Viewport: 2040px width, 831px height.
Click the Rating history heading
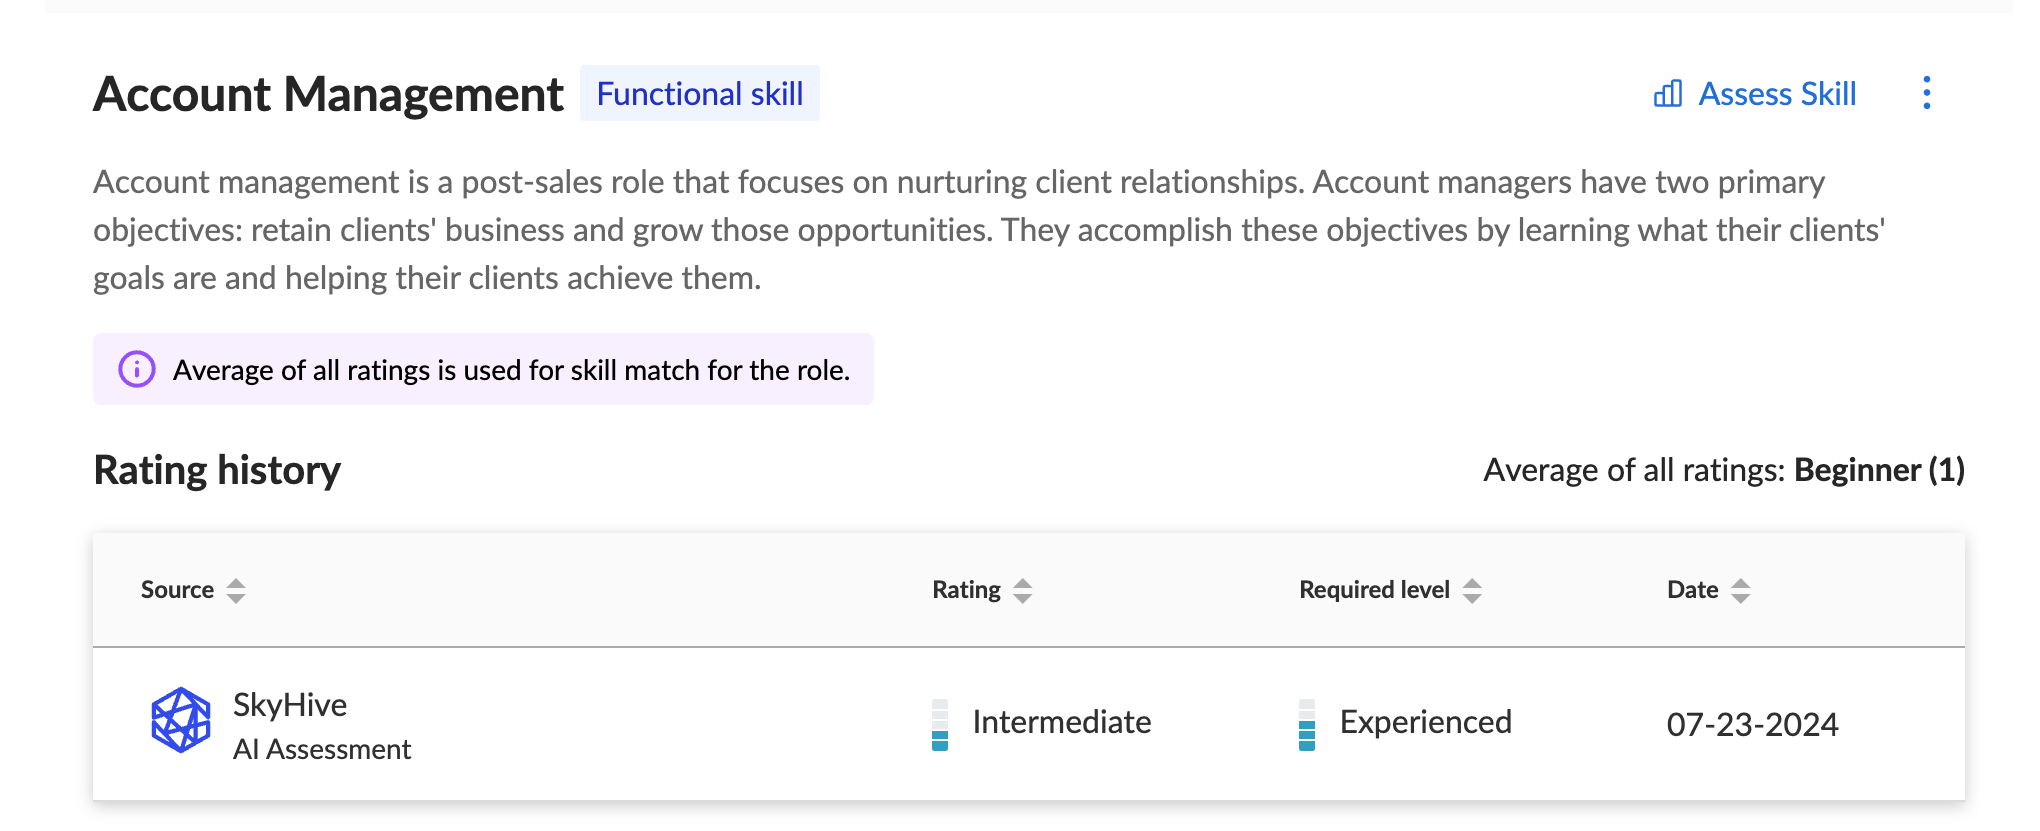point(217,470)
